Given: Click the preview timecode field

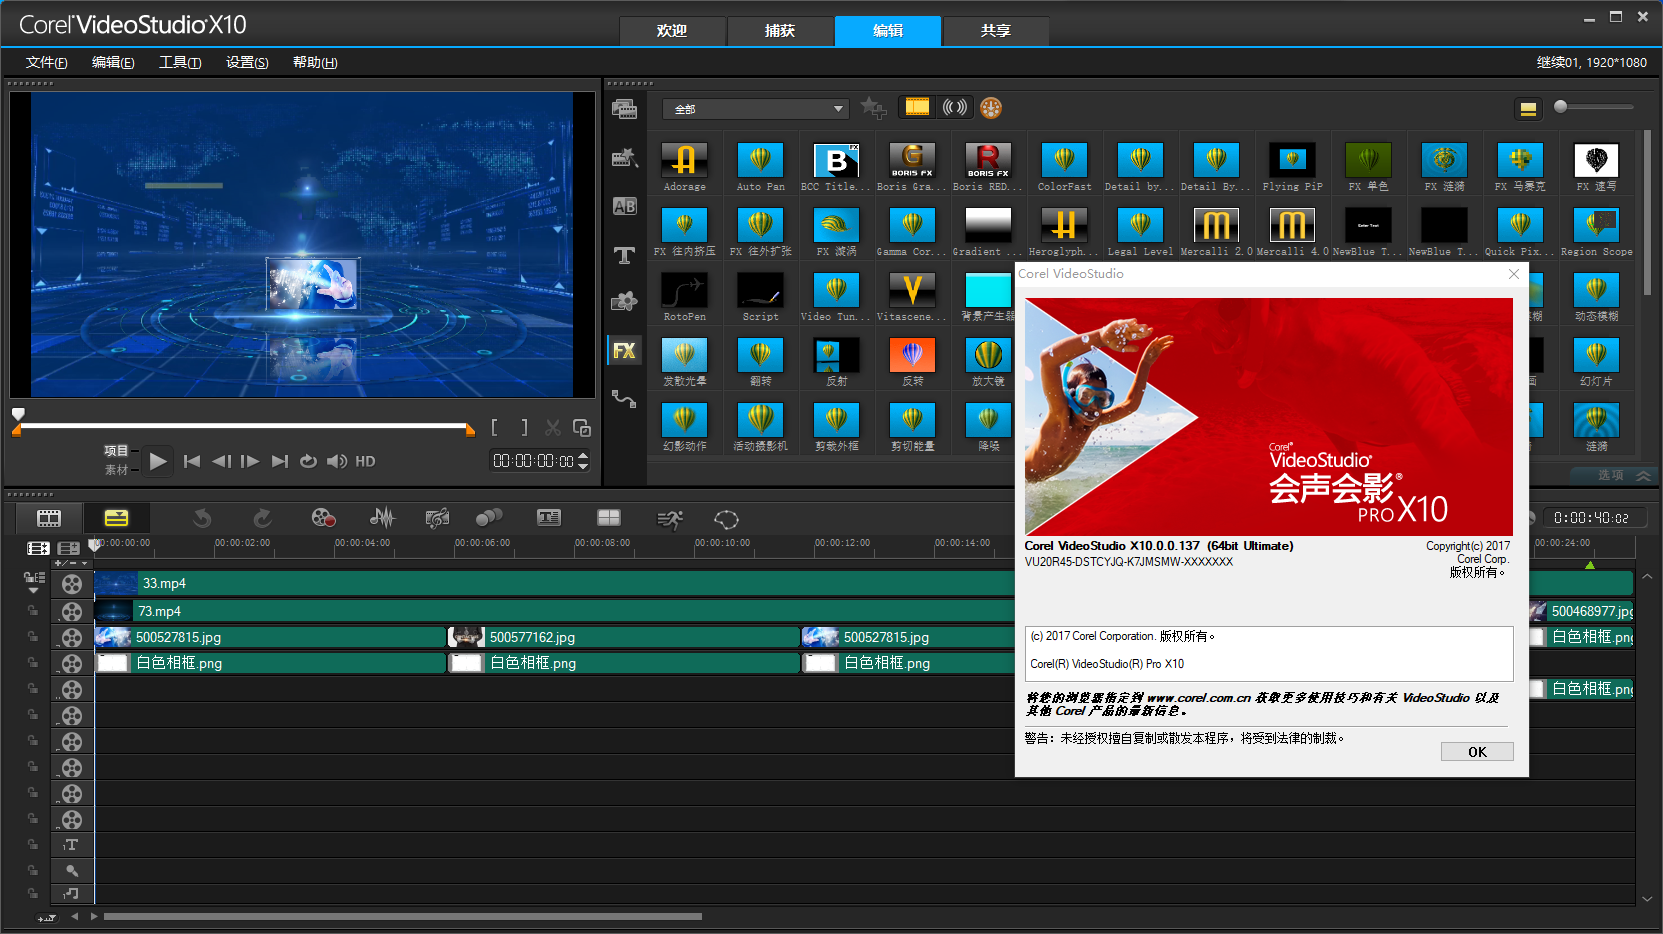Looking at the screenshot, I should click(x=533, y=461).
